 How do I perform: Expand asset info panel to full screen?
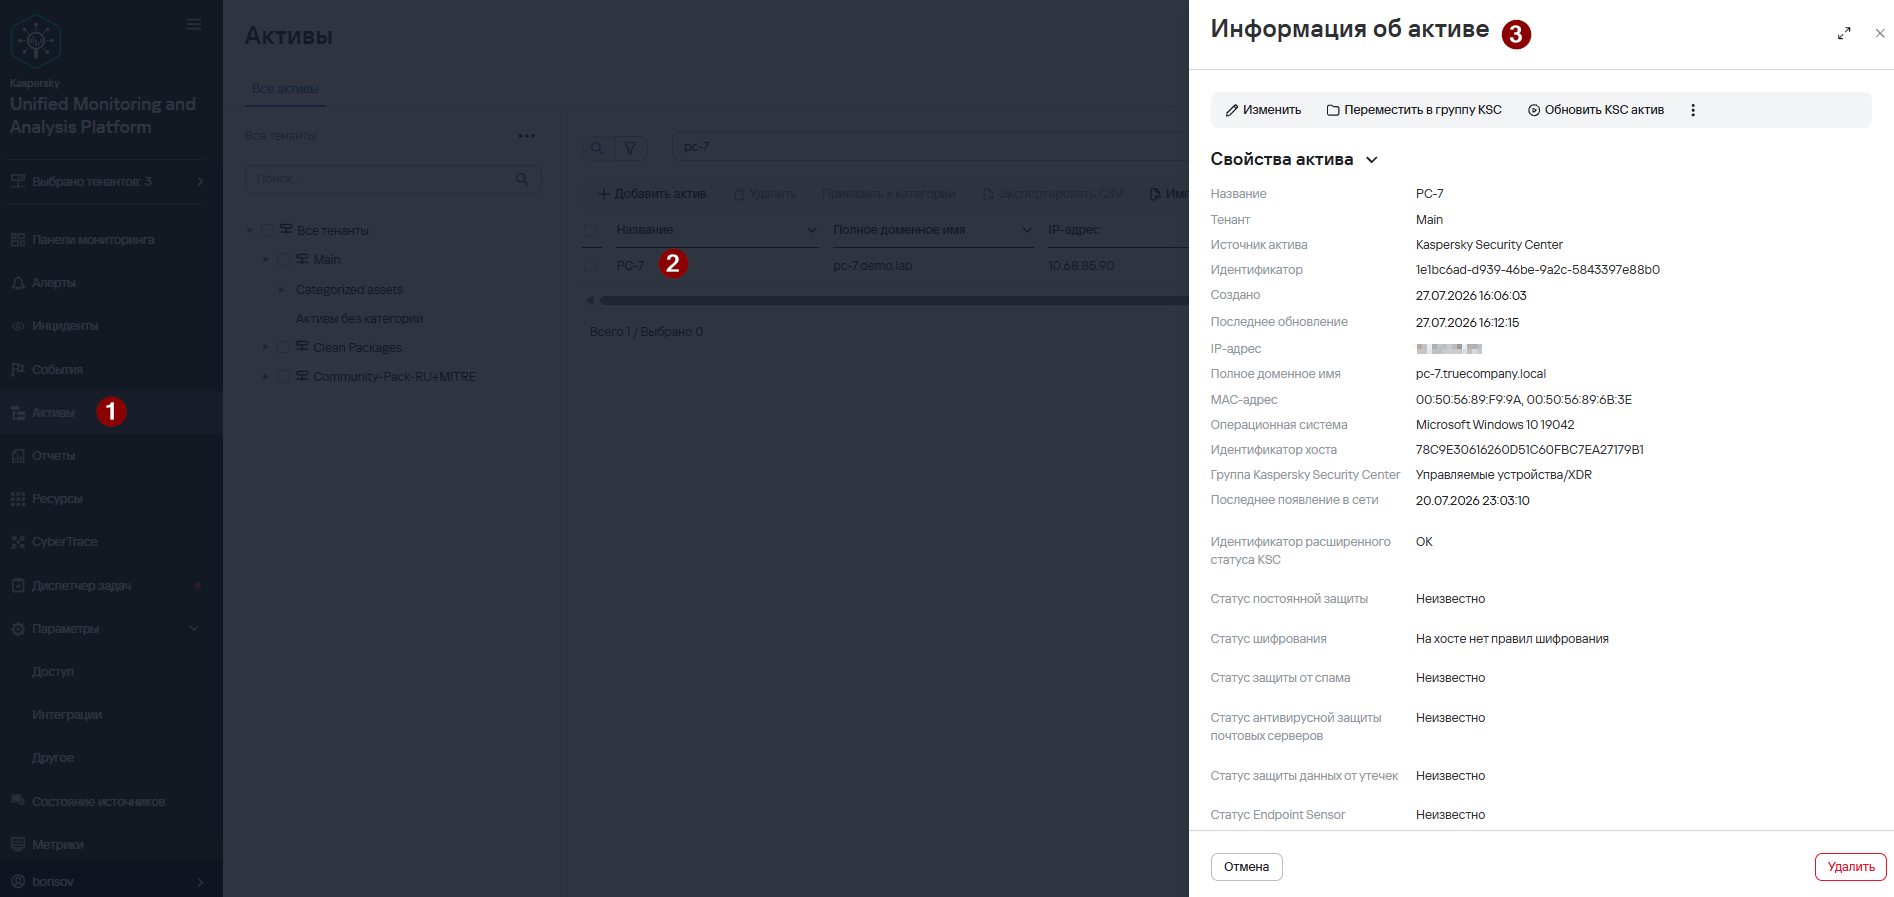point(1844,33)
